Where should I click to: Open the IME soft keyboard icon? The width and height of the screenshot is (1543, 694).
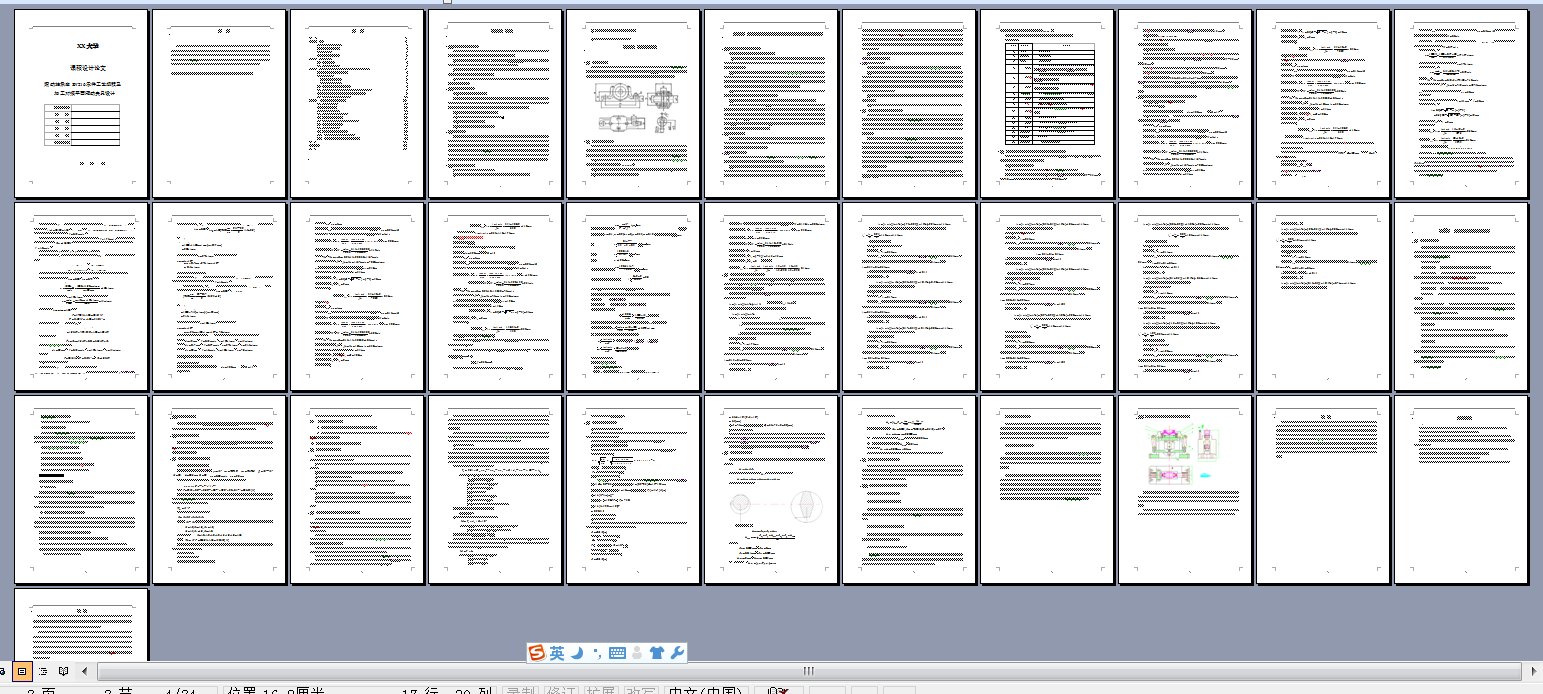(617, 653)
